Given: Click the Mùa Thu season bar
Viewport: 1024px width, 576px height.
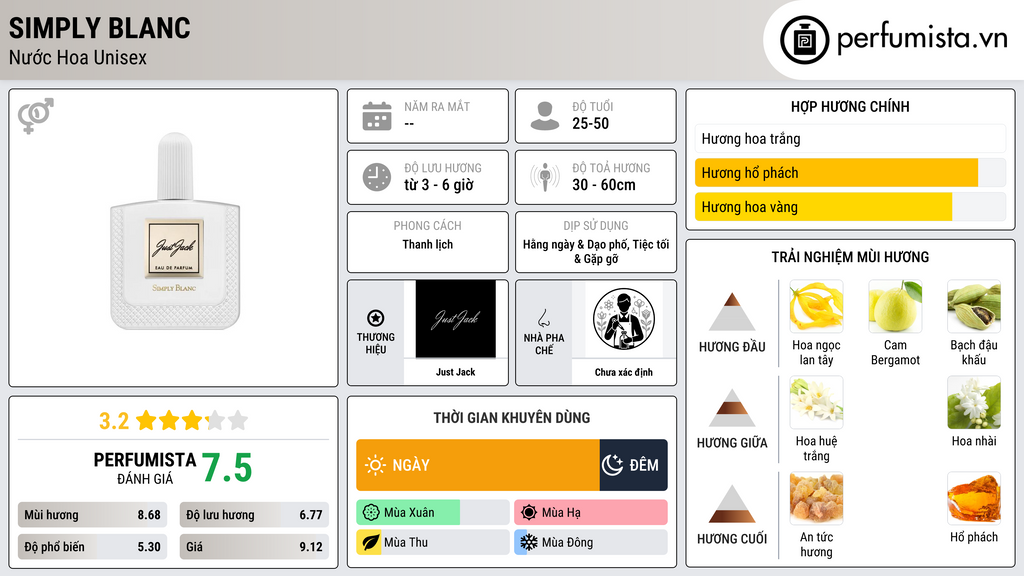Looking at the screenshot, I should click(x=433, y=542).
